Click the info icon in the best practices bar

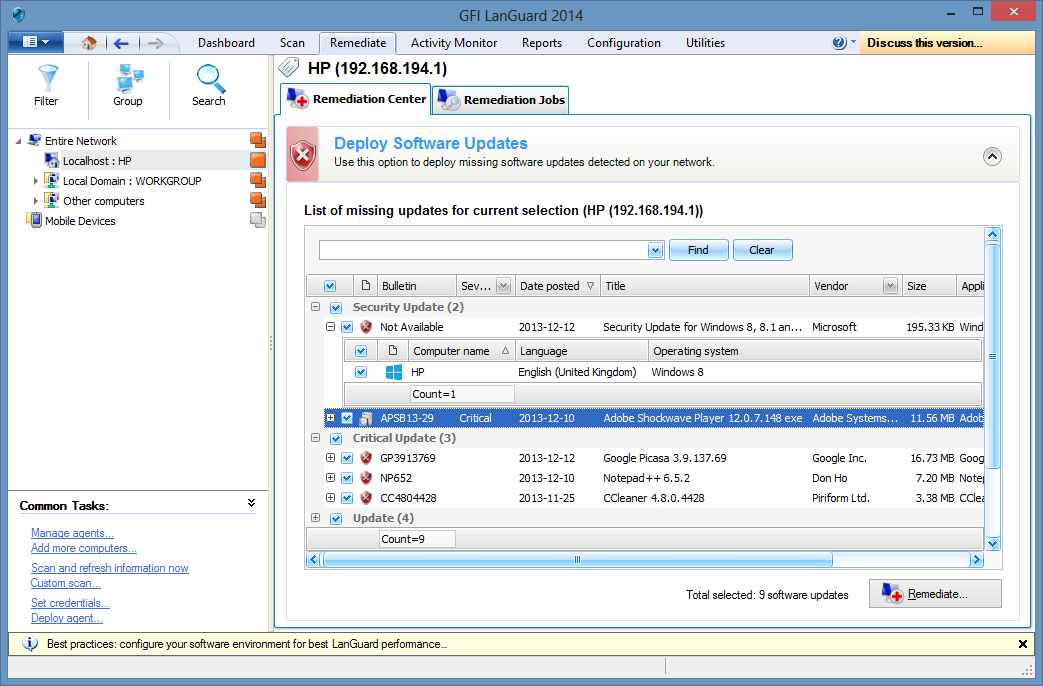(30, 643)
